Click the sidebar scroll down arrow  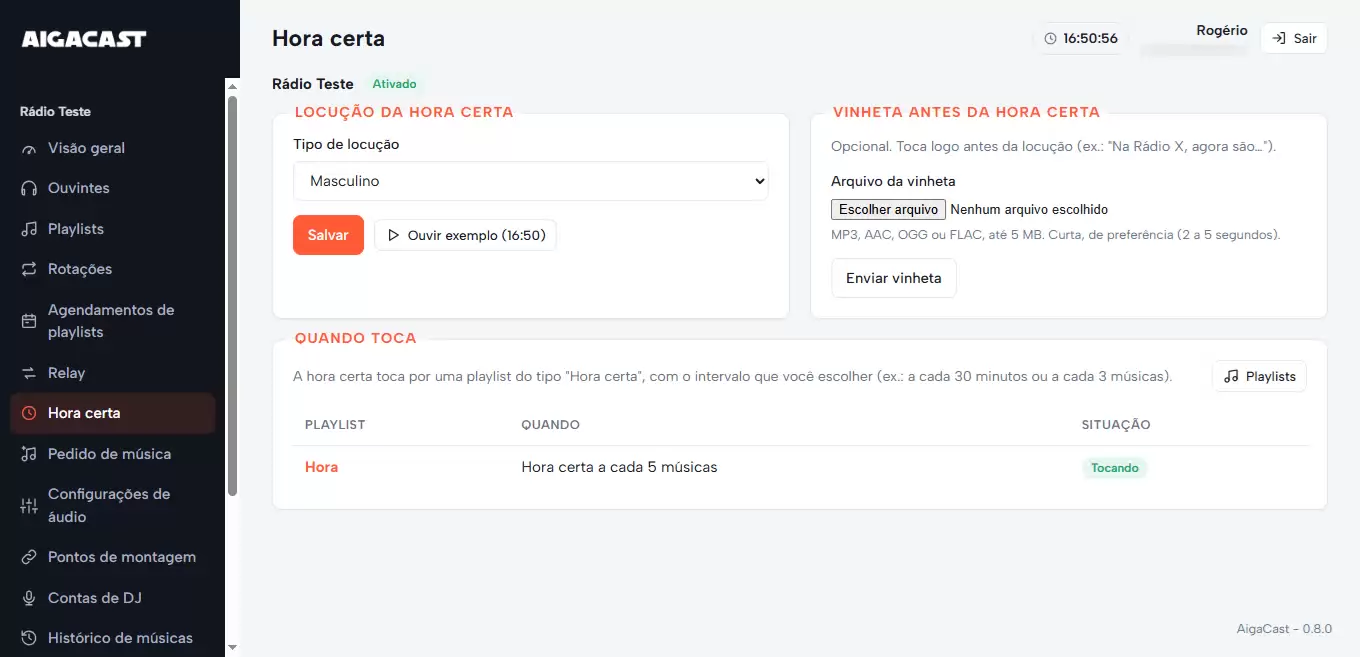233,648
